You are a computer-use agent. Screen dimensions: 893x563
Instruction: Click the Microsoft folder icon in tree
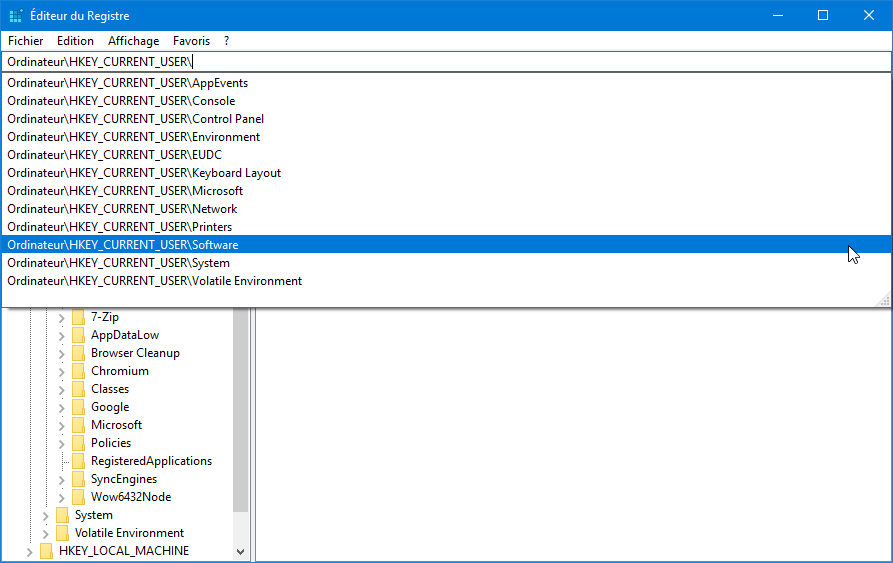coord(79,425)
